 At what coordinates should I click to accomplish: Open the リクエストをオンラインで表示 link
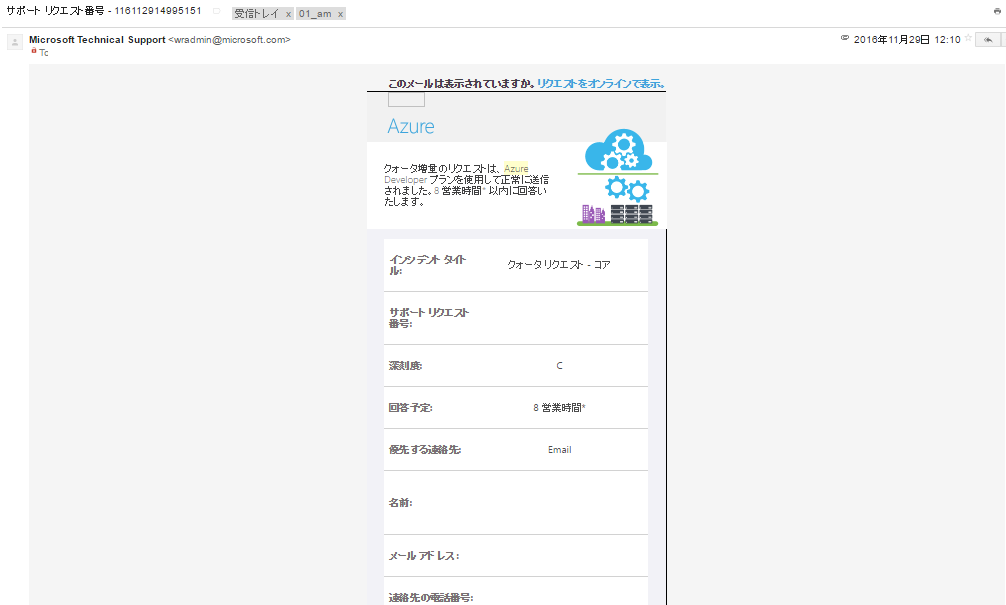[x=601, y=83]
